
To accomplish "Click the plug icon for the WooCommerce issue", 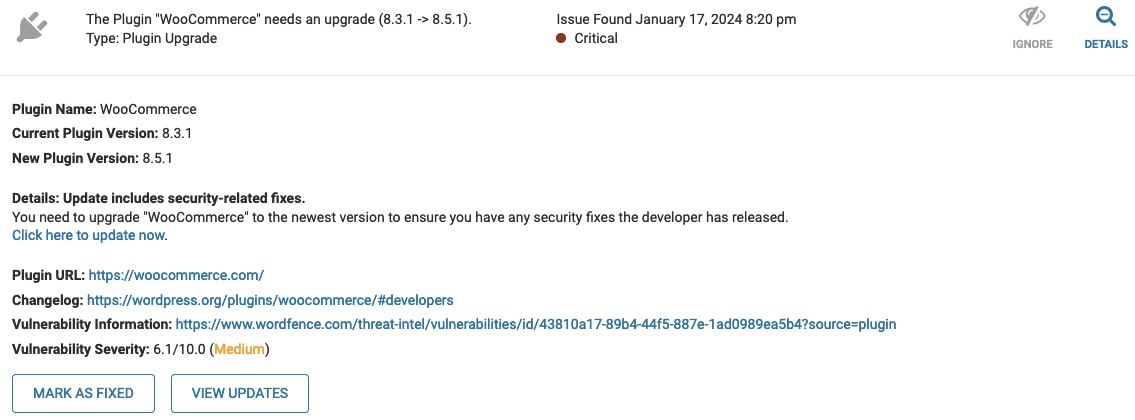I will click(32, 28).
